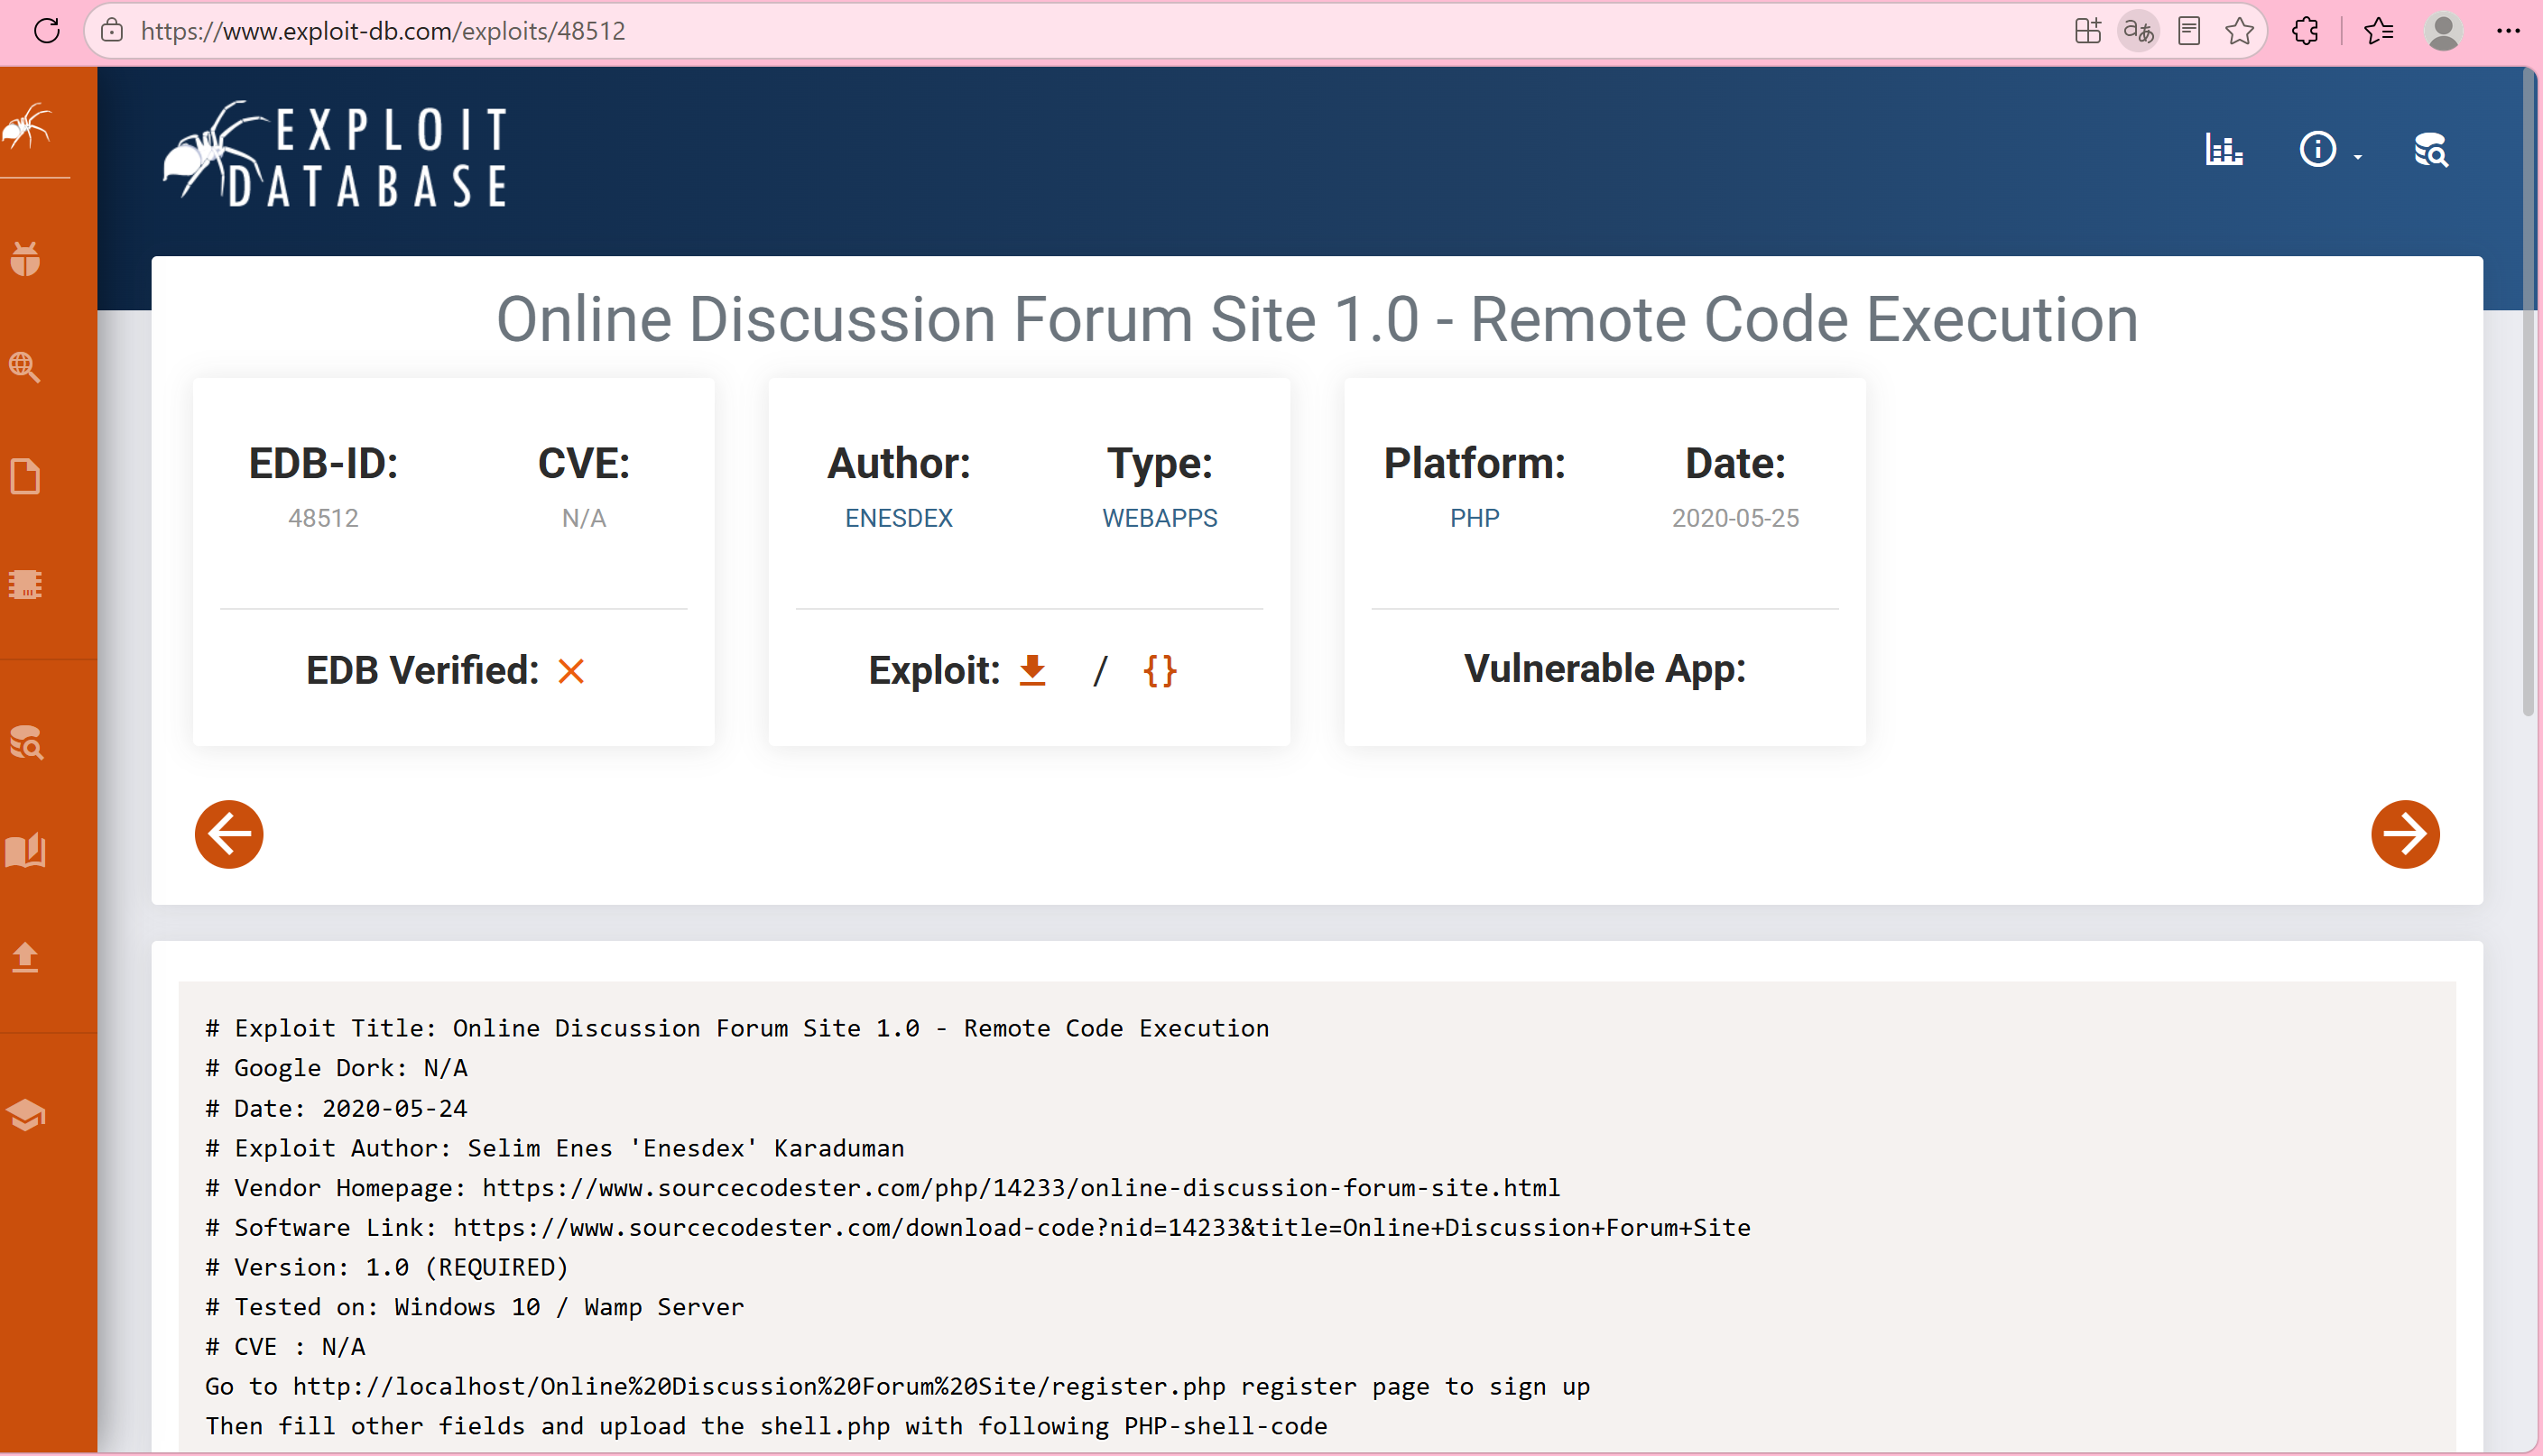The image size is (2543, 1456).
Task: Open the browser profile avatar
Action: coord(2443,31)
